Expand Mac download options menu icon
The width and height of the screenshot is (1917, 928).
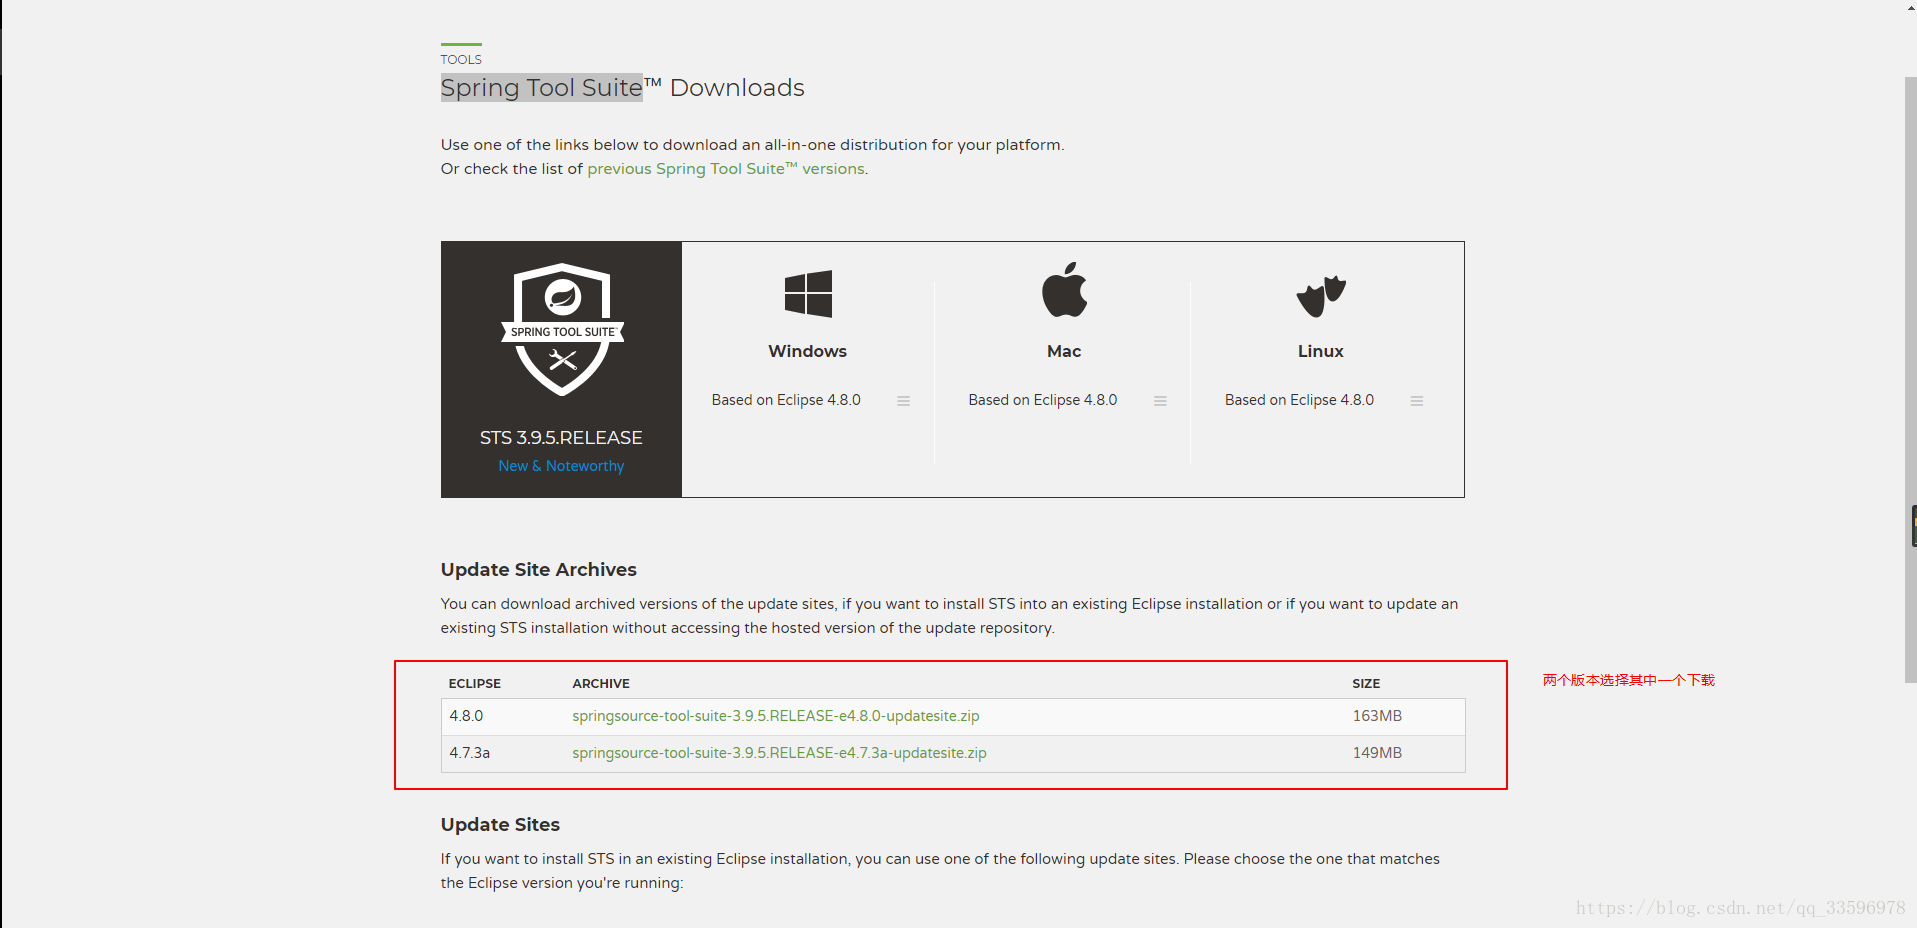1160,401
